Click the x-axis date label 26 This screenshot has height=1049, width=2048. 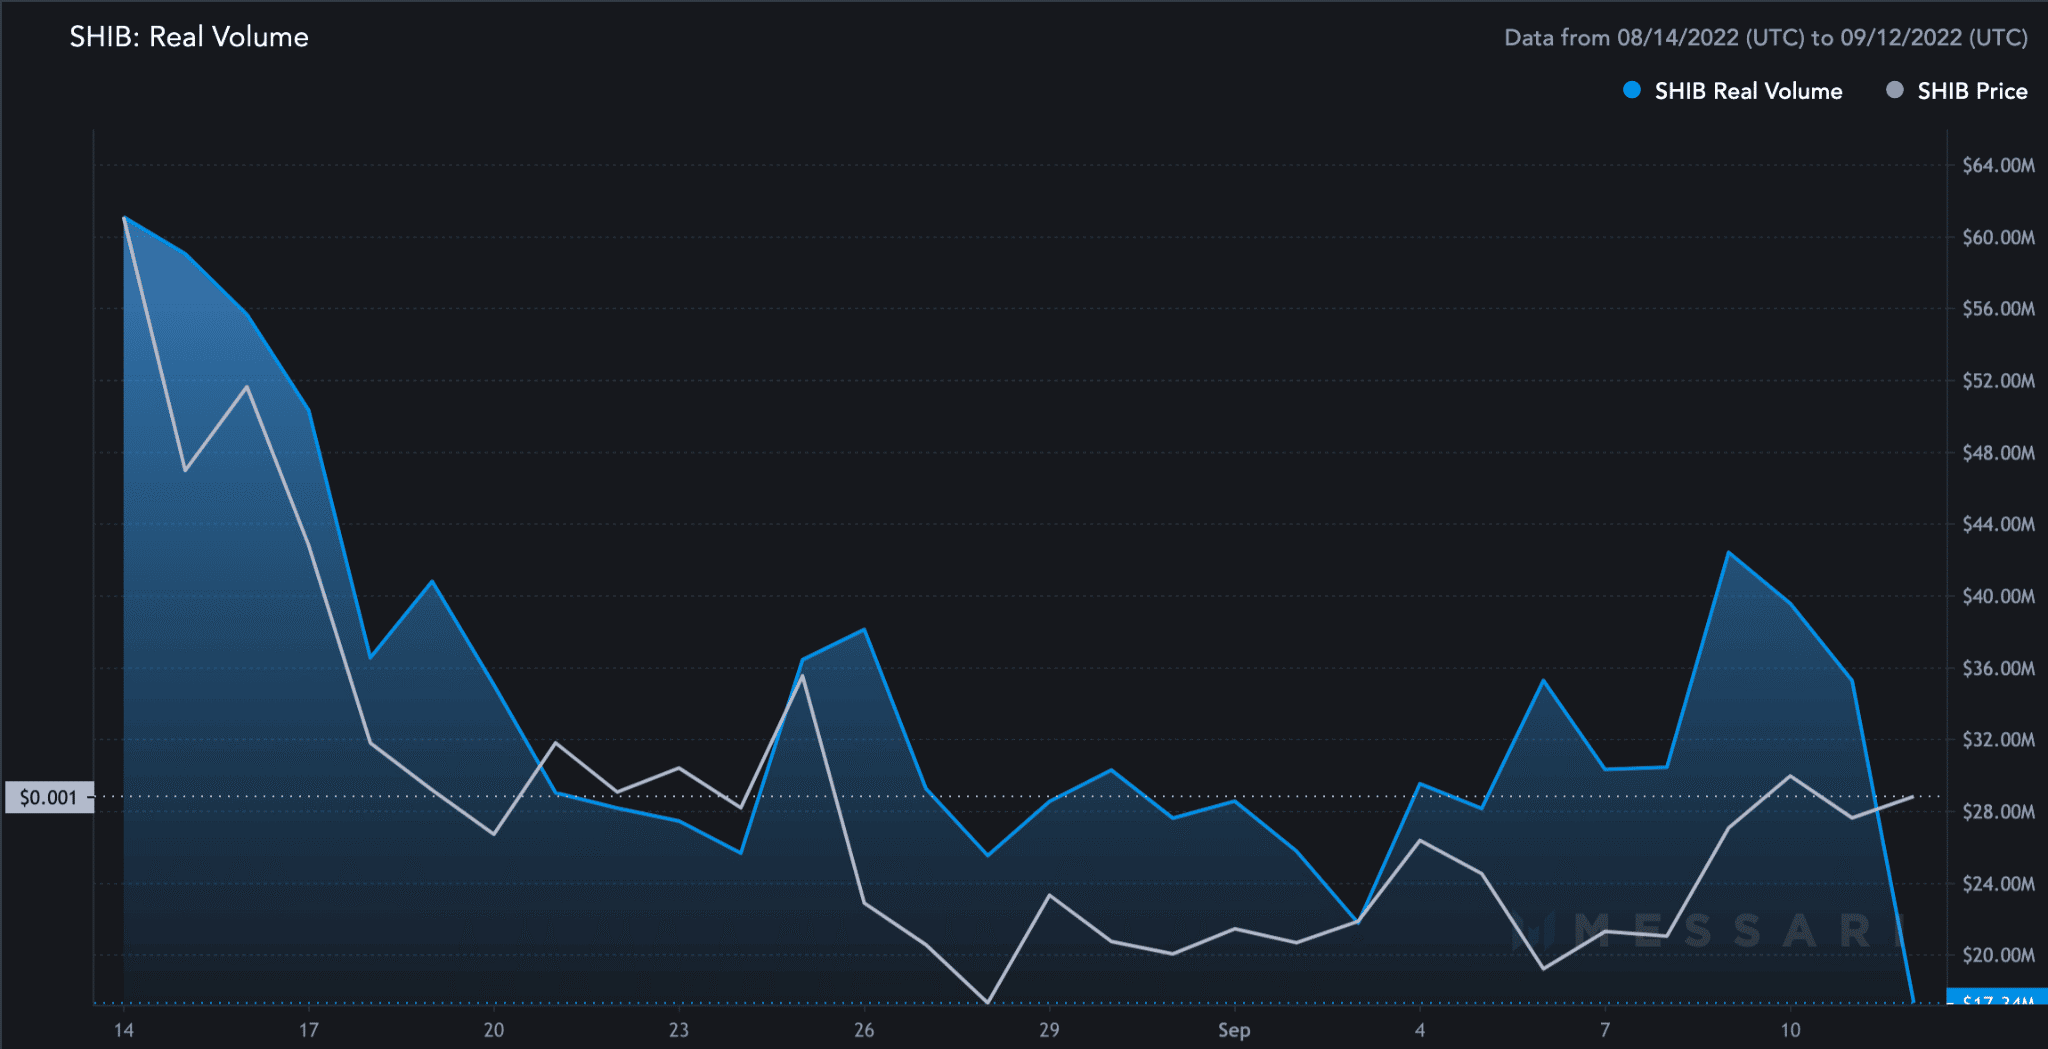[x=864, y=1030]
